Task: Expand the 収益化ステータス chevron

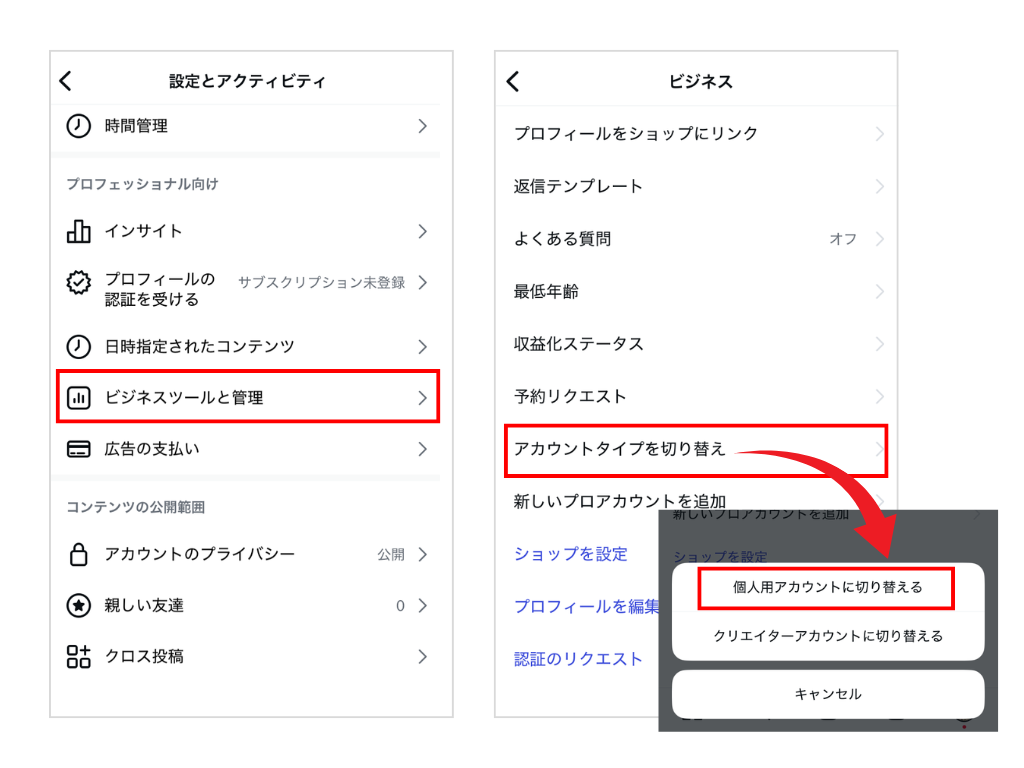Action: pos(880,344)
